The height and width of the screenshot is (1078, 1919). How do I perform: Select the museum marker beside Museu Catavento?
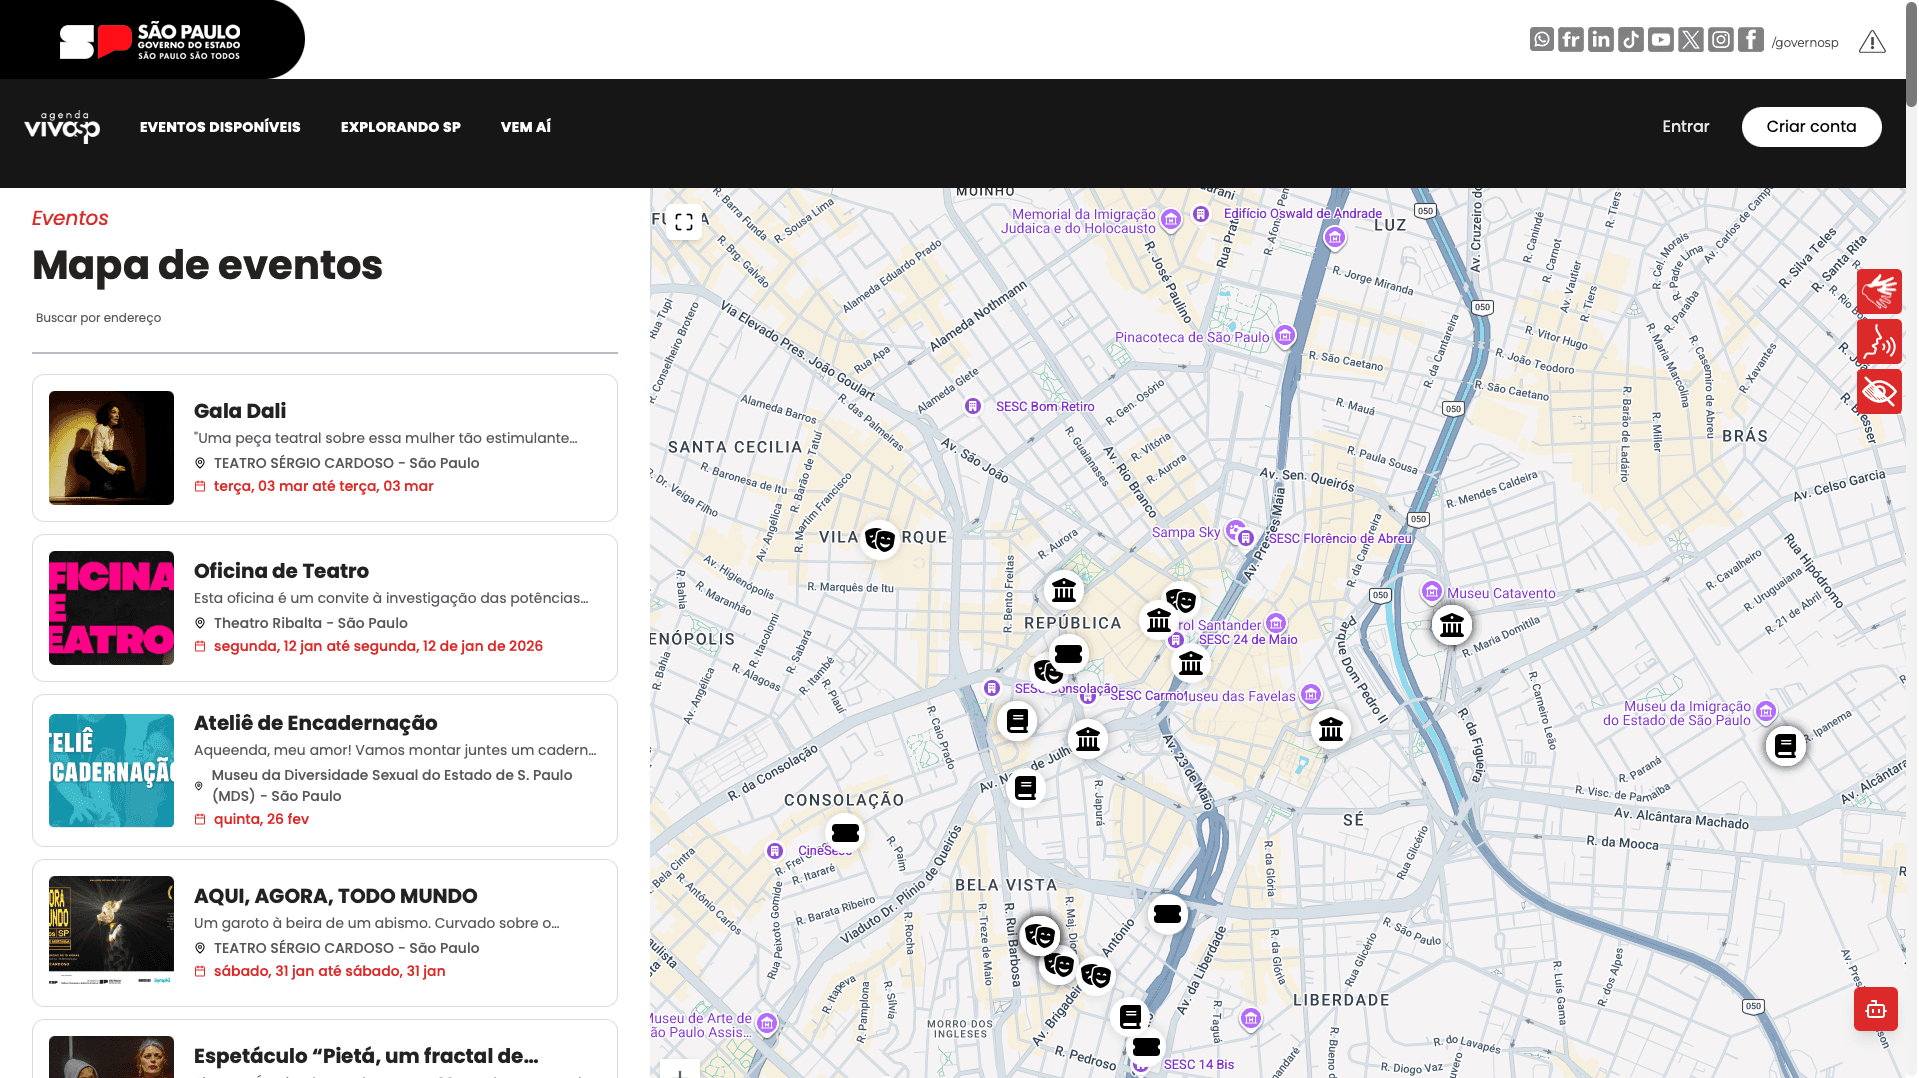1452,626
